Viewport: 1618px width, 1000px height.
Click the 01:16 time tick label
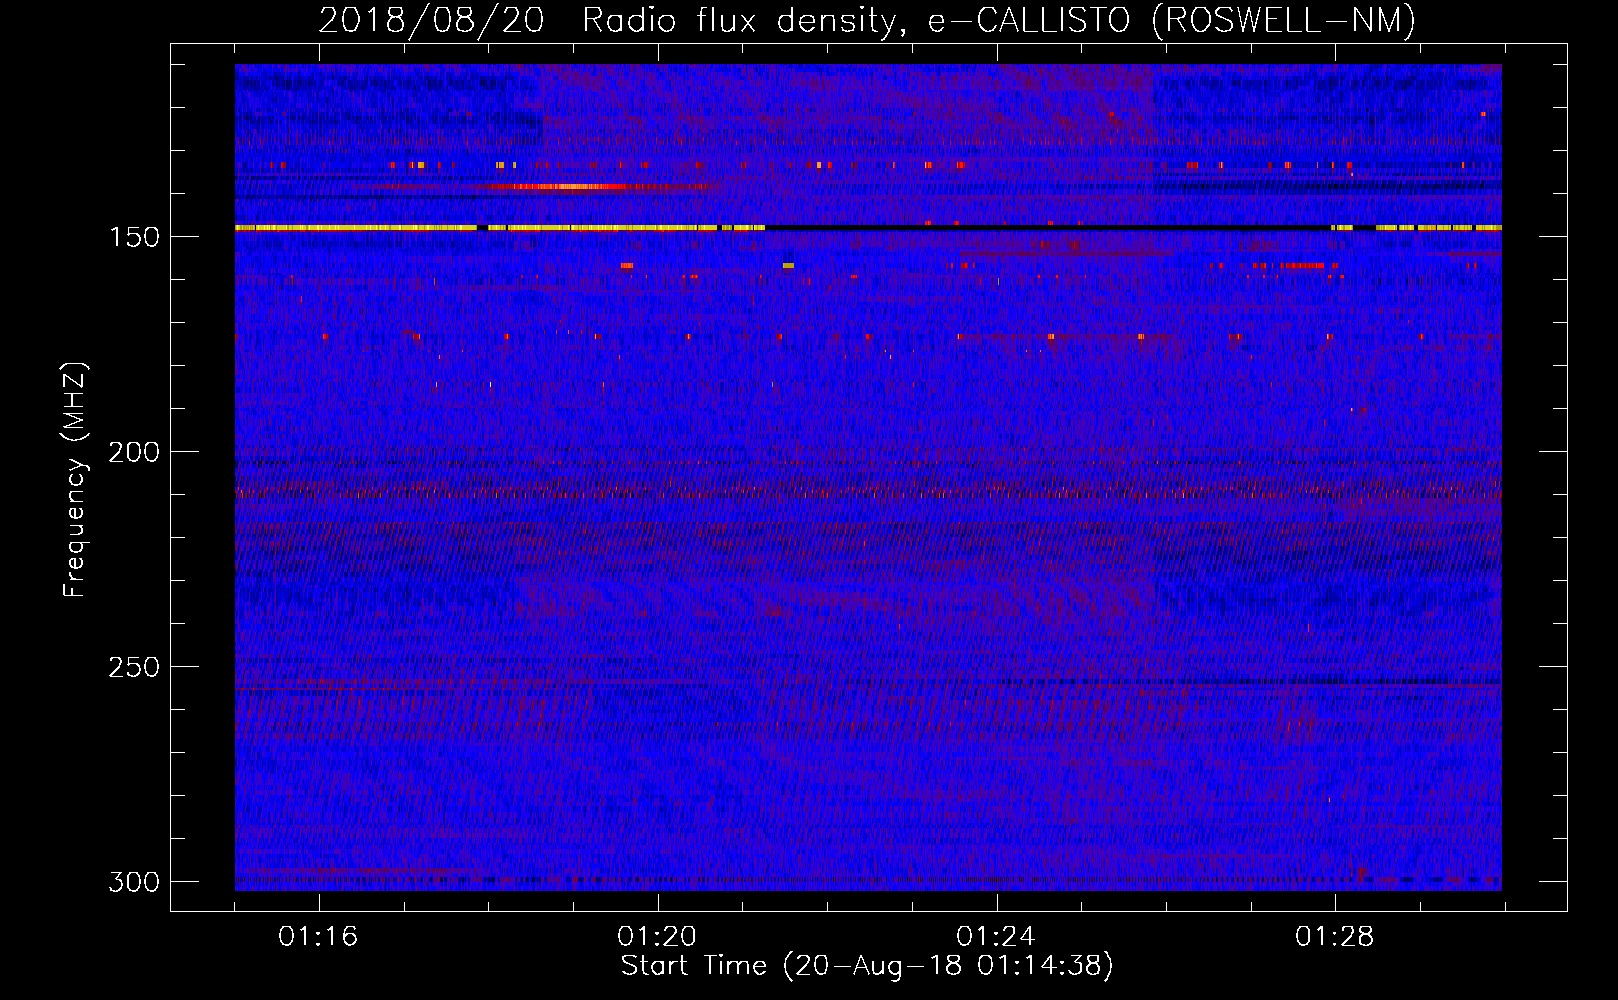click(318, 937)
